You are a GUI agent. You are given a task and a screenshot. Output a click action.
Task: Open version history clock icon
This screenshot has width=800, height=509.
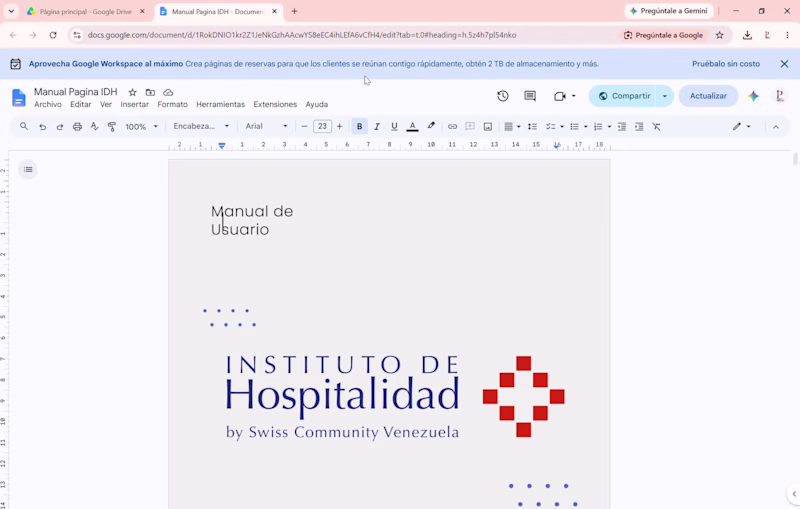[x=503, y=96]
